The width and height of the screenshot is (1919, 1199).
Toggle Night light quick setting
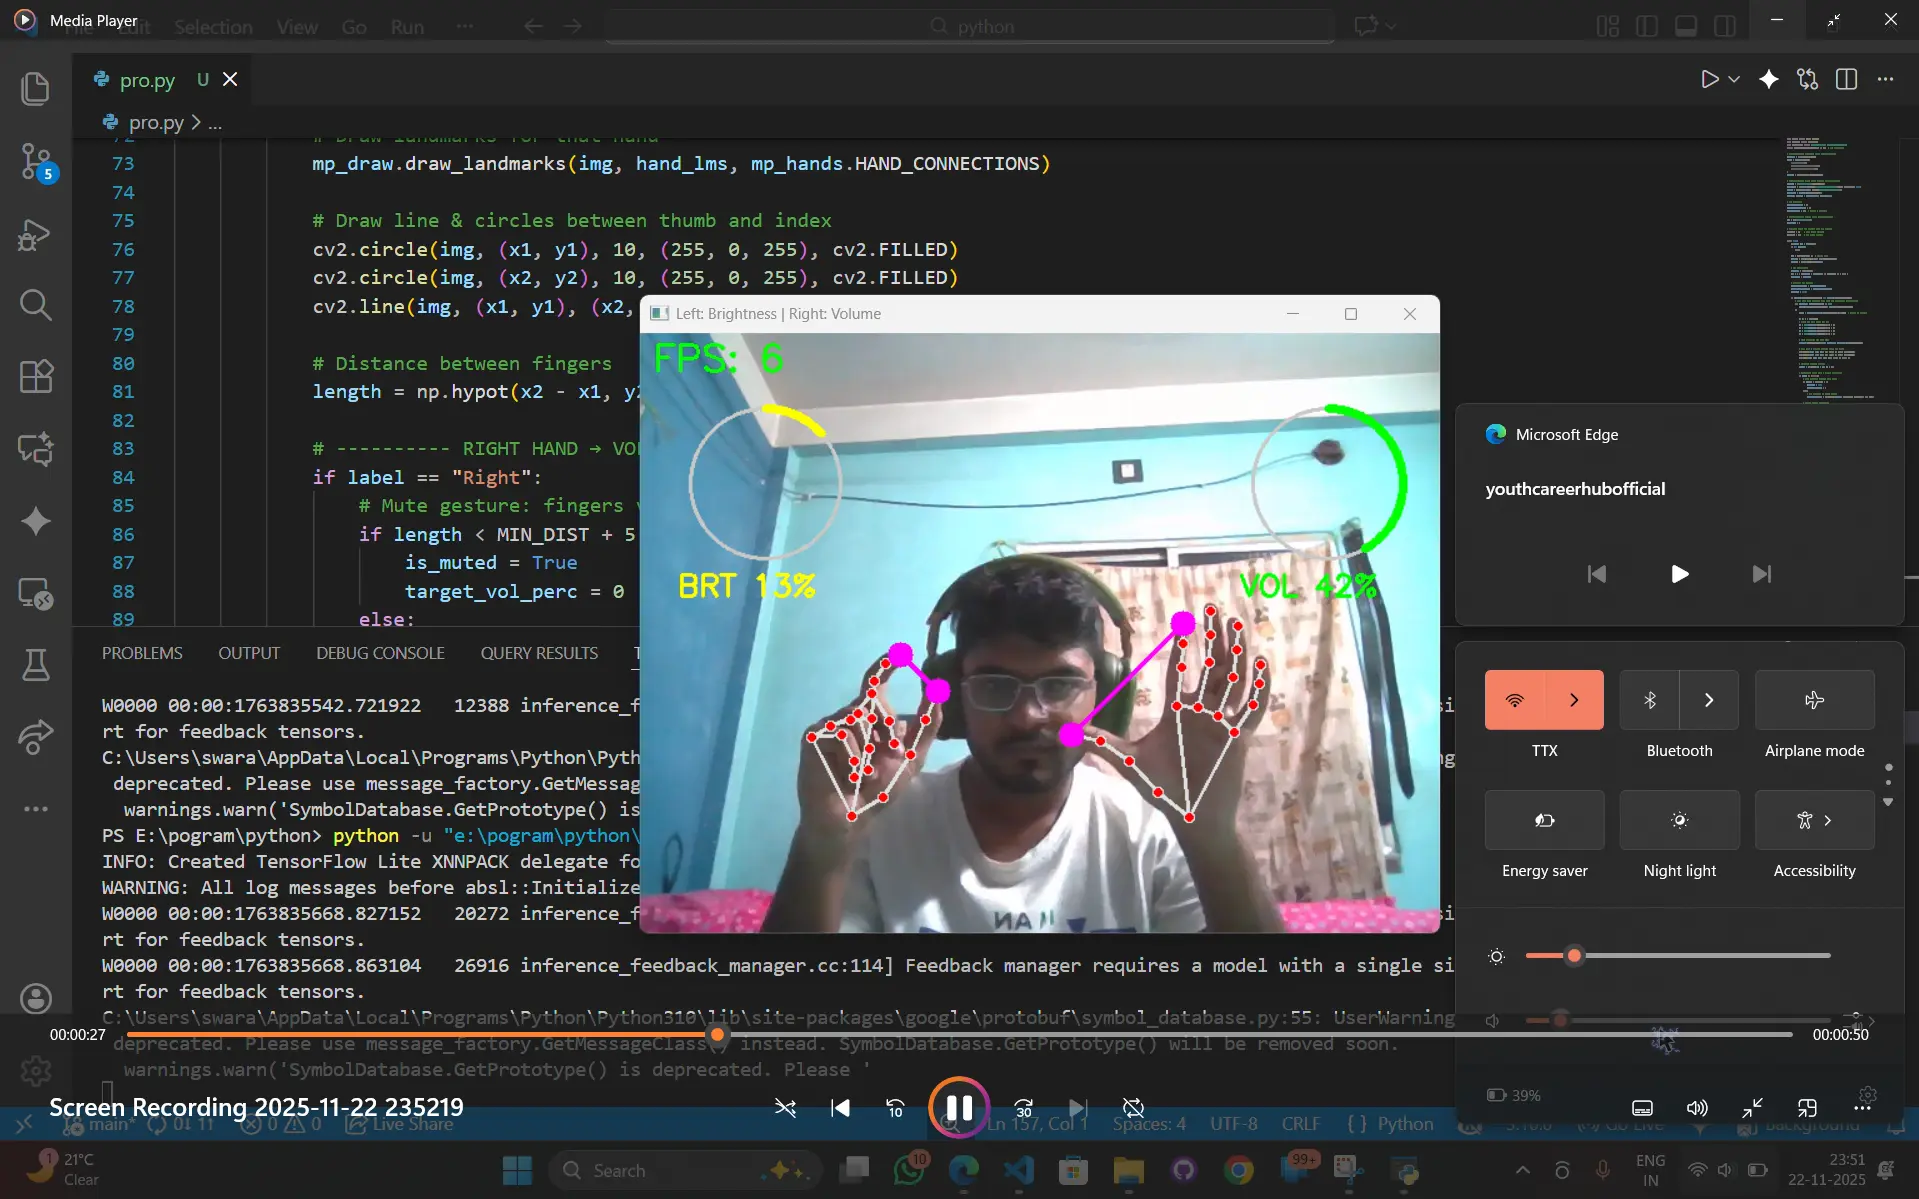1679,820
